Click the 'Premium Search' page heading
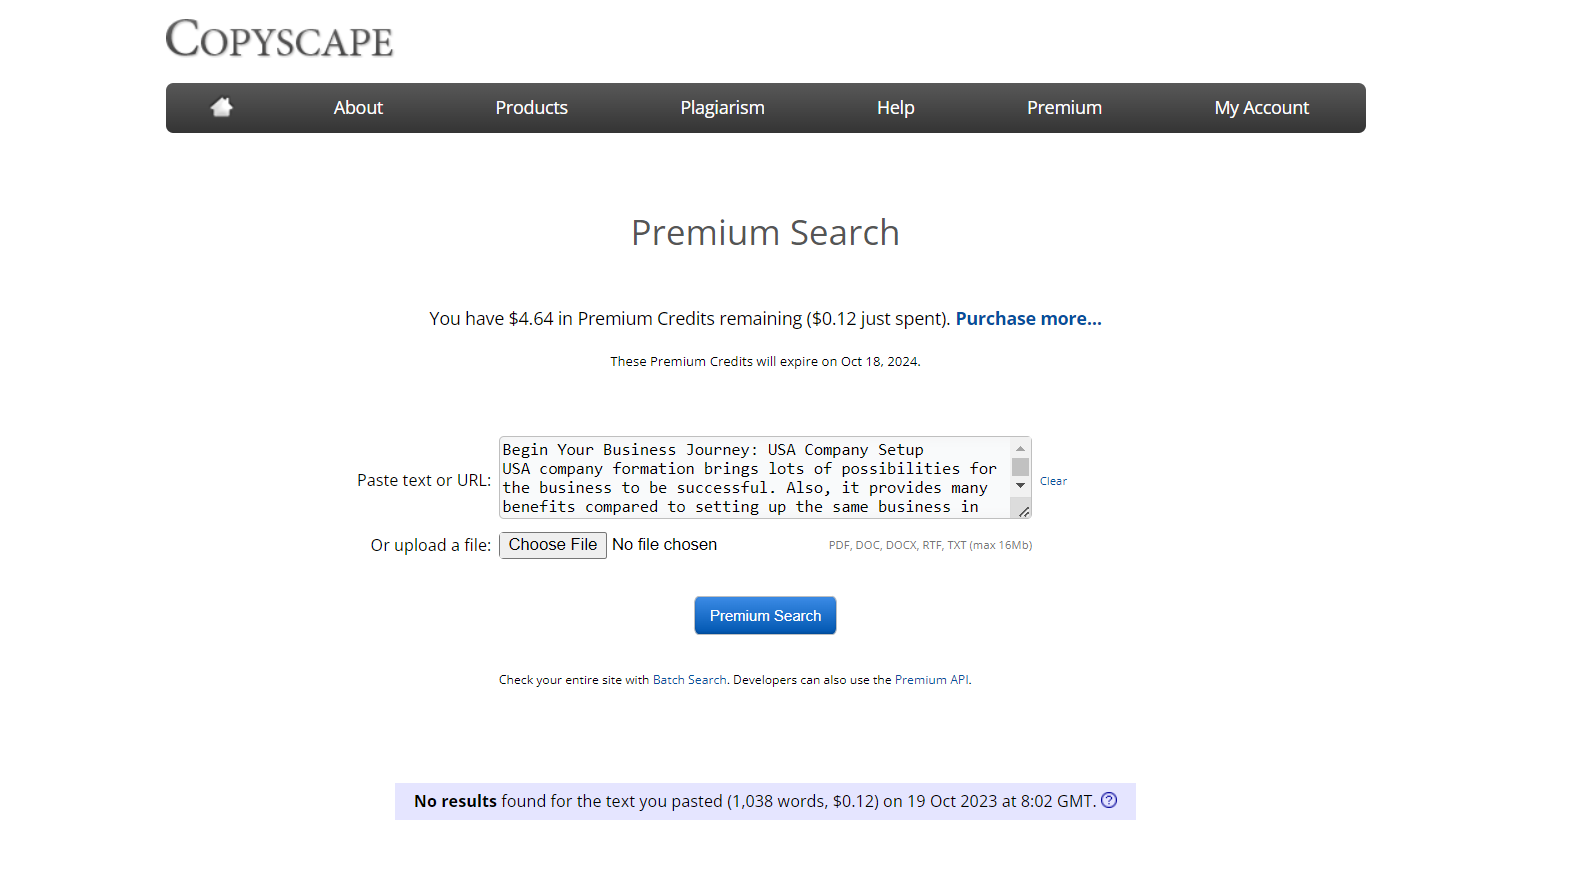Viewport: 1582px width, 880px height. [765, 233]
